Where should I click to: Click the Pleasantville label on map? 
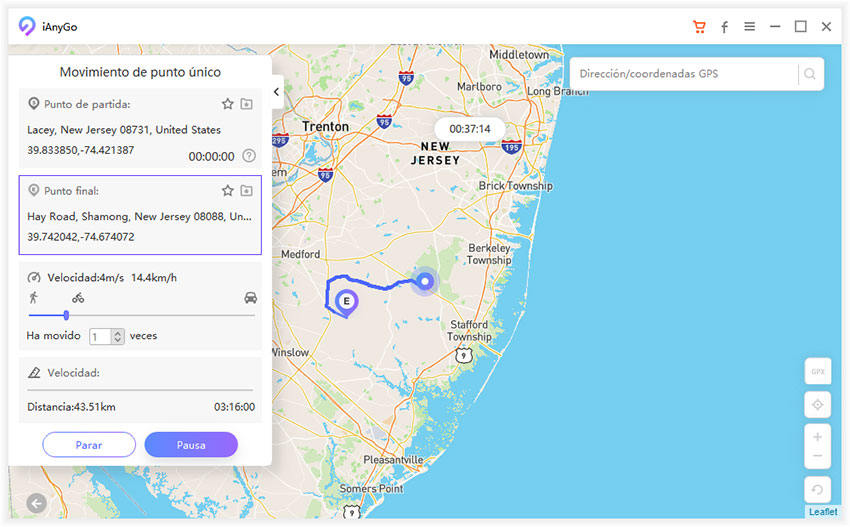pyautogui.click(x=393, y=460)
